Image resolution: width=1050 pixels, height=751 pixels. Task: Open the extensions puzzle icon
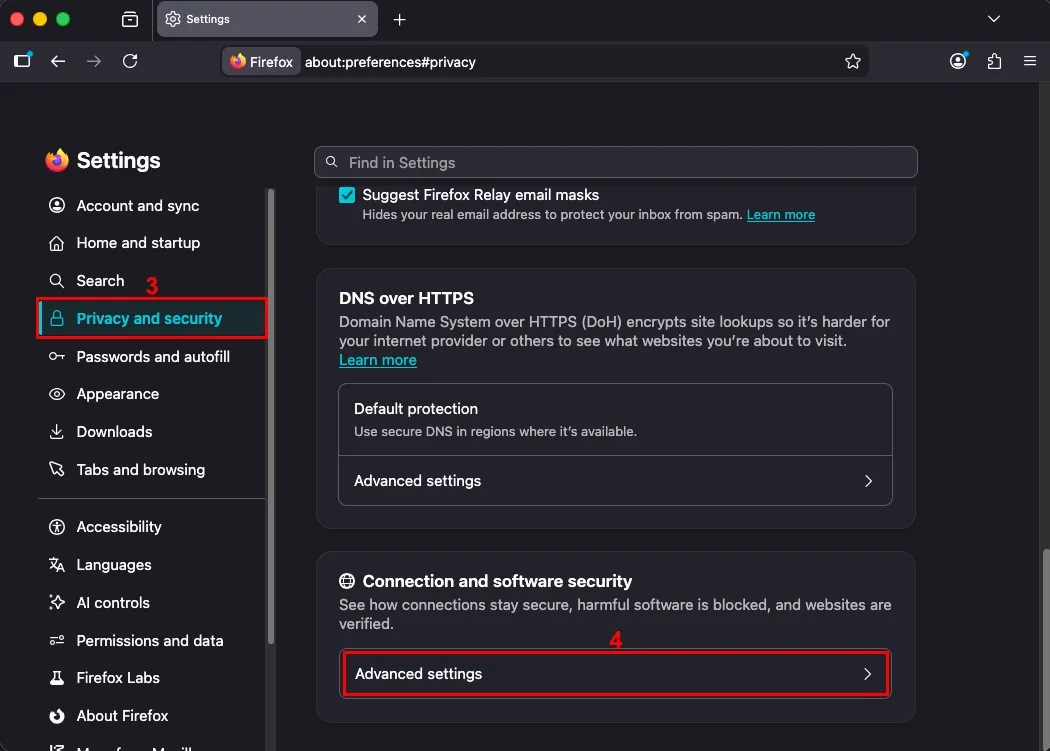click(994, 62)
